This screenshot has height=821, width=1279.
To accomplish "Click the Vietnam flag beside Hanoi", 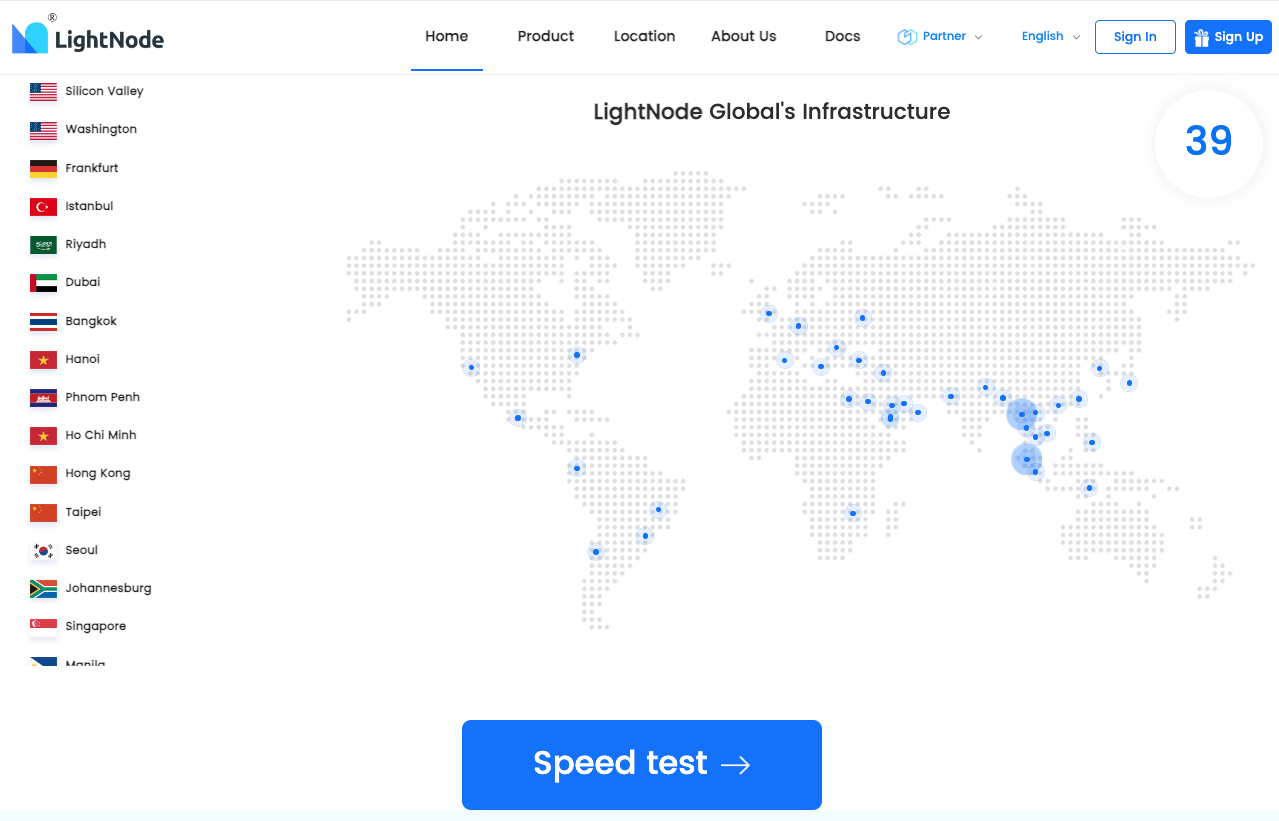I will click(41, 359).
